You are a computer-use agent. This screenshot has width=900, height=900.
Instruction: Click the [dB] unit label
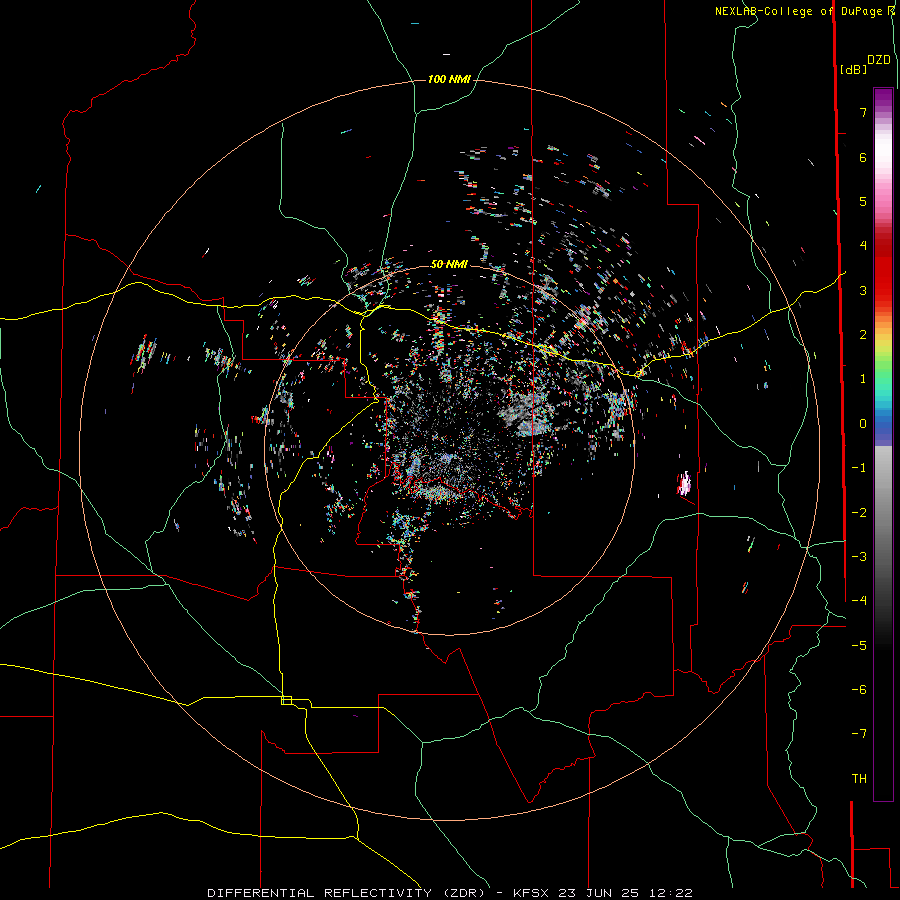(x=854, y=69)
